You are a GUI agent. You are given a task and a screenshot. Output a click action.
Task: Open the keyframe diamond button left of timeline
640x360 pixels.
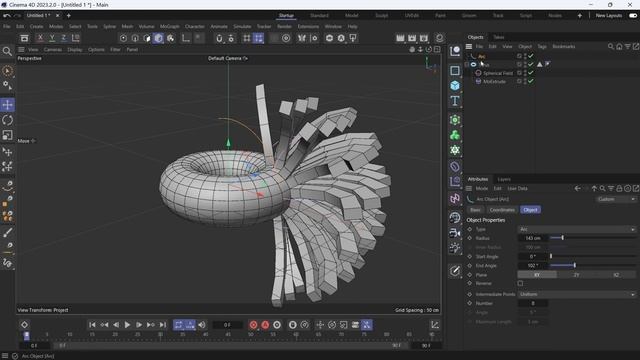point(24,325)
